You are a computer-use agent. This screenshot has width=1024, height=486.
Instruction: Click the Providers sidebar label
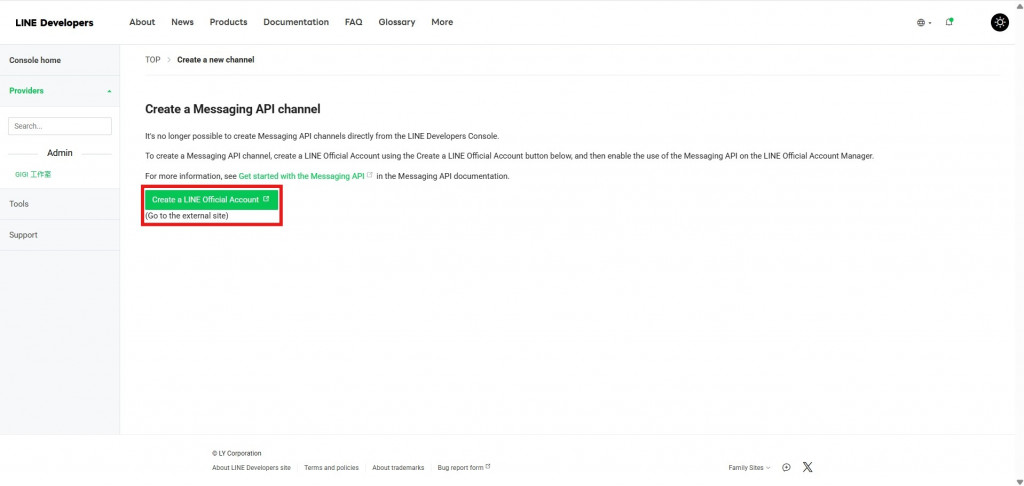point(26,91)
